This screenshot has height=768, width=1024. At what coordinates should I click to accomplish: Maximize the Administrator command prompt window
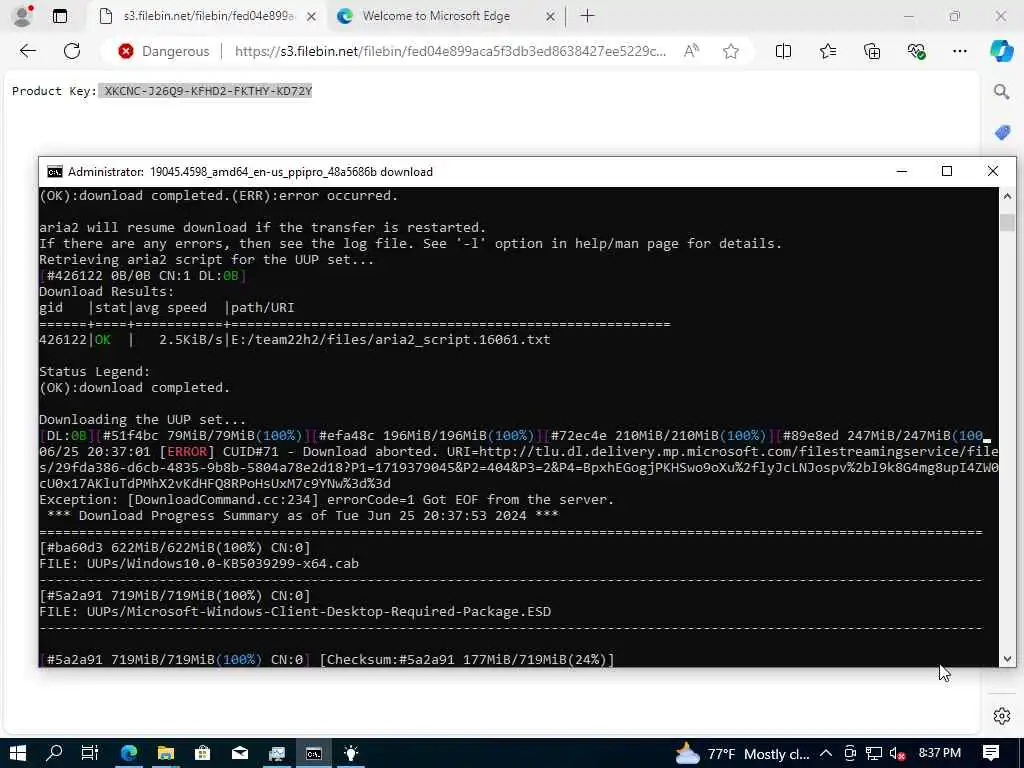[947, 171]
